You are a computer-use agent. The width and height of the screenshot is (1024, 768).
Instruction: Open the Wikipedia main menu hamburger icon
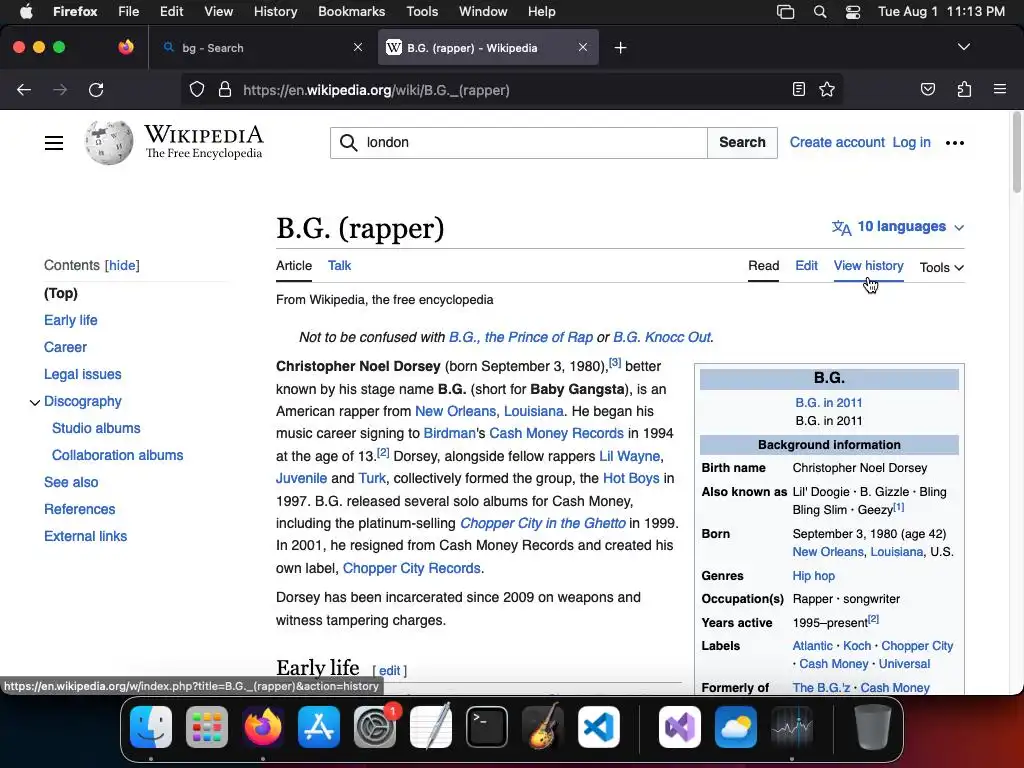coord(54,143)
